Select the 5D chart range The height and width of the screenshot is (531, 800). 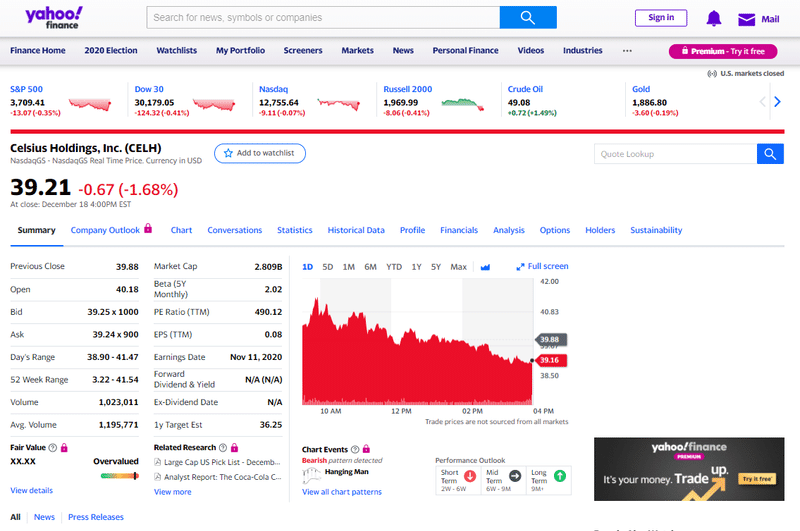(x=328, y=267)
